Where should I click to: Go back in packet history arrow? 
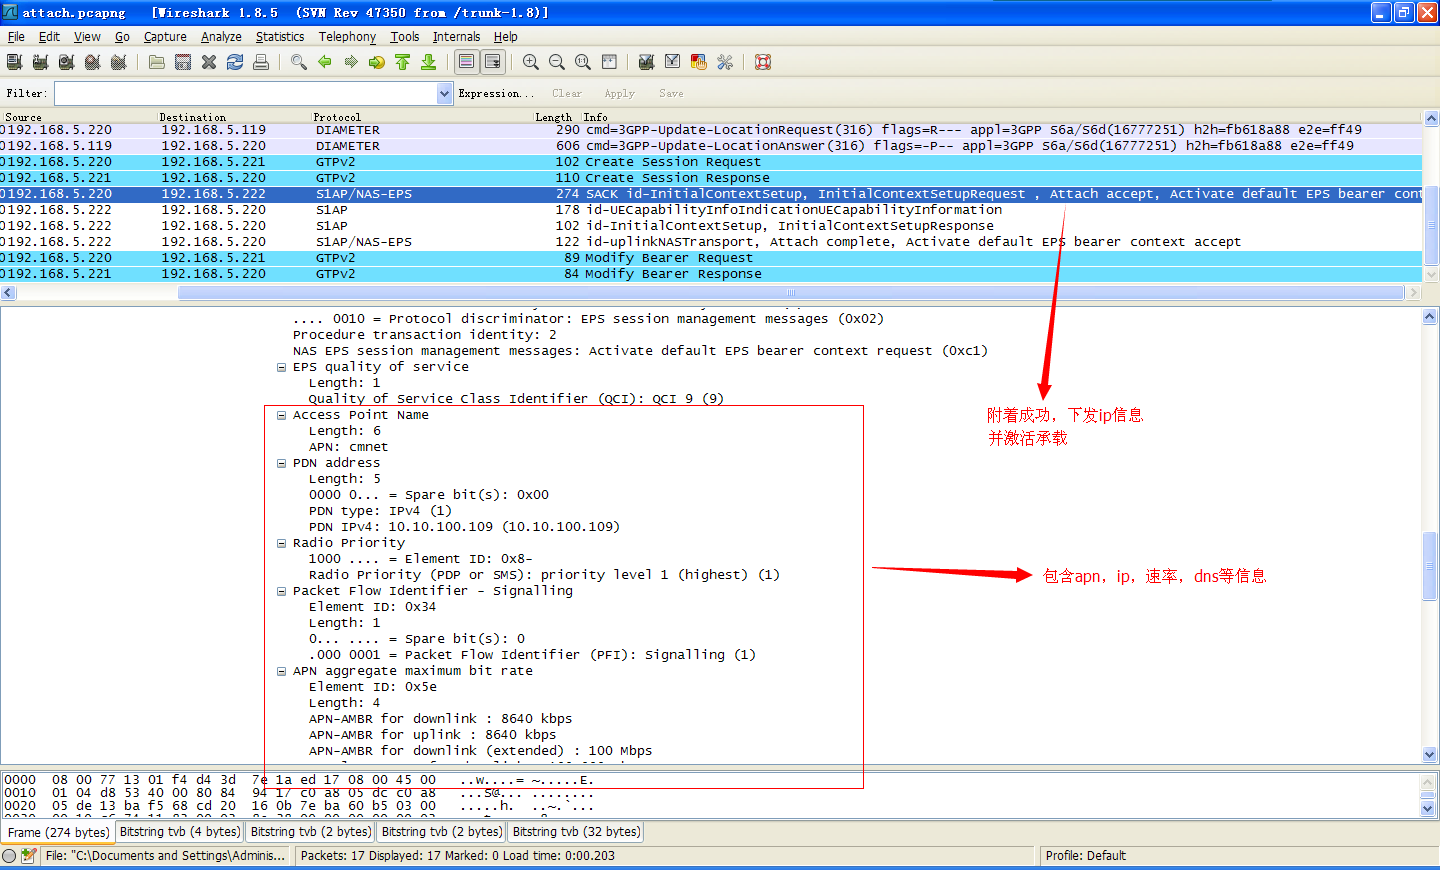325,62
